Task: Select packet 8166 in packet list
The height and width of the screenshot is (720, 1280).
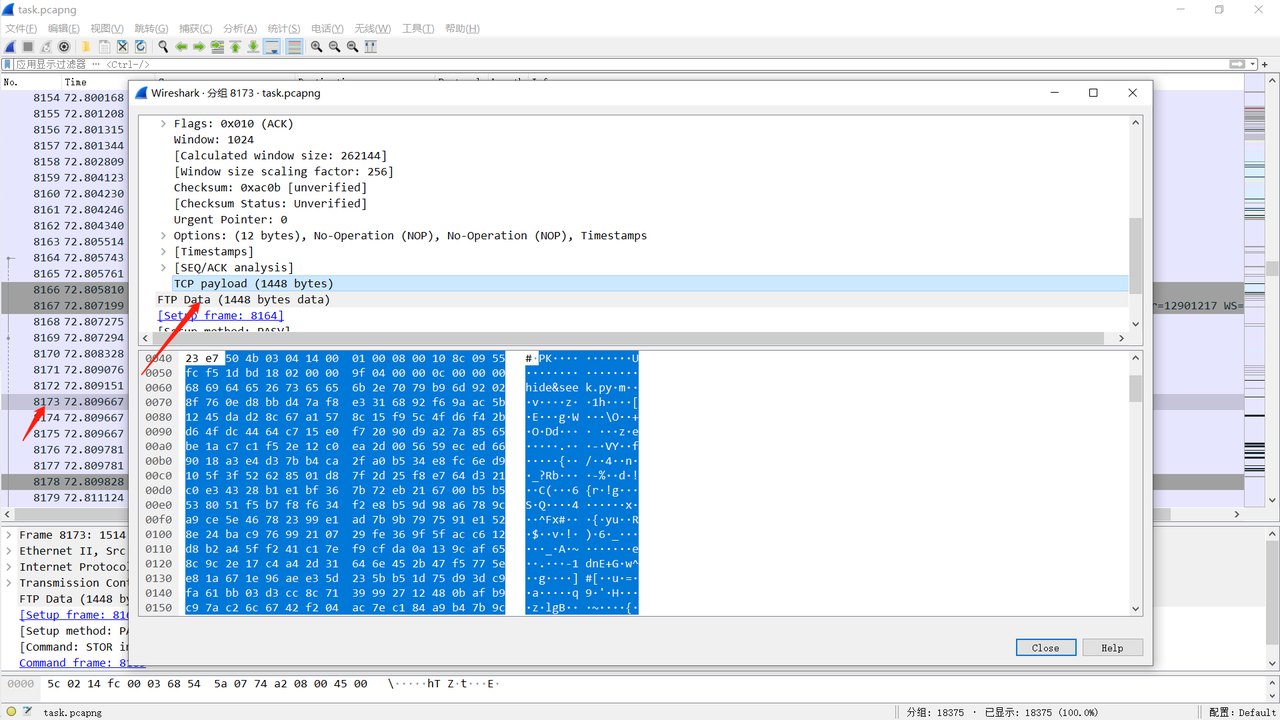Action: click(64, 290)
